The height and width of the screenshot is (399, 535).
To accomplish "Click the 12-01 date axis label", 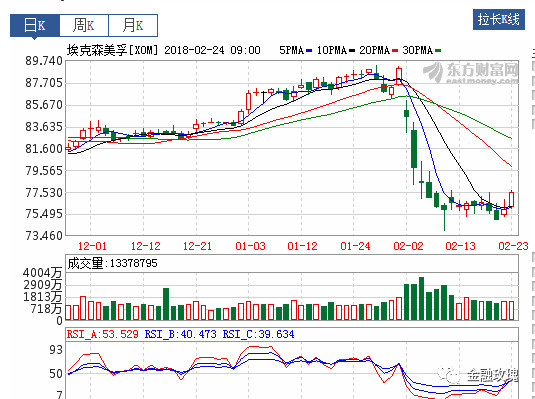I will [x=92, y=246].
